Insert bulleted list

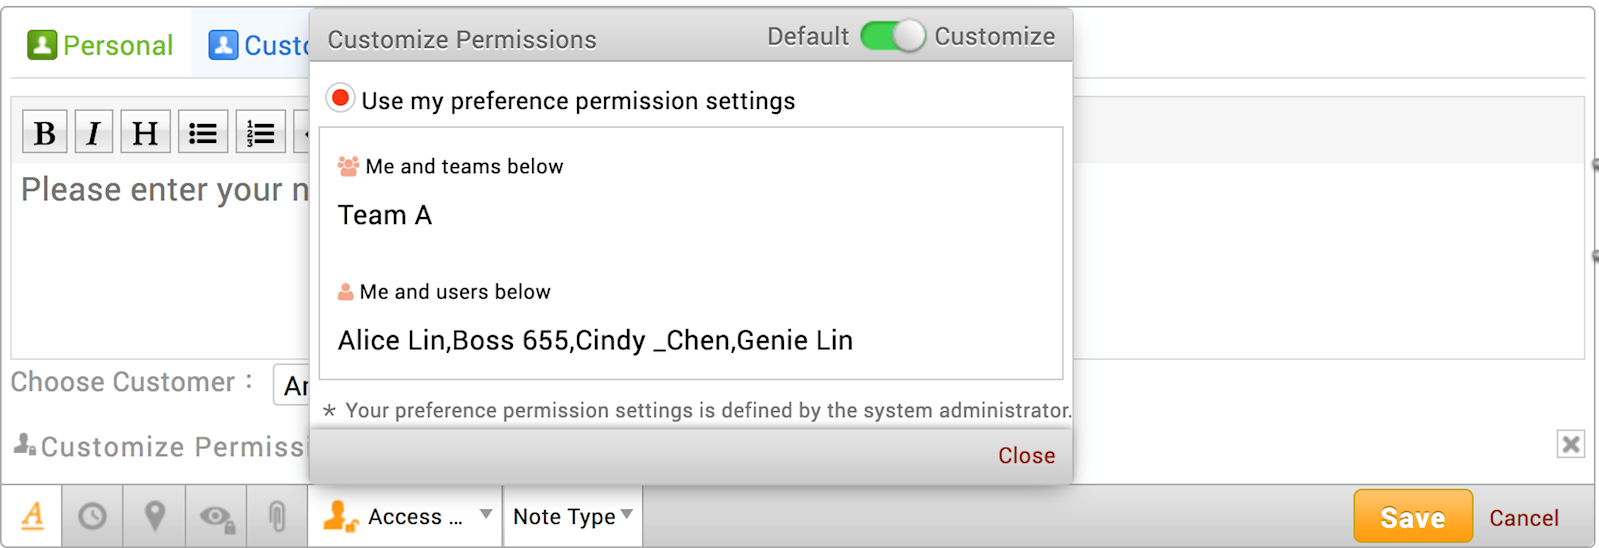[x=203, y=132]
